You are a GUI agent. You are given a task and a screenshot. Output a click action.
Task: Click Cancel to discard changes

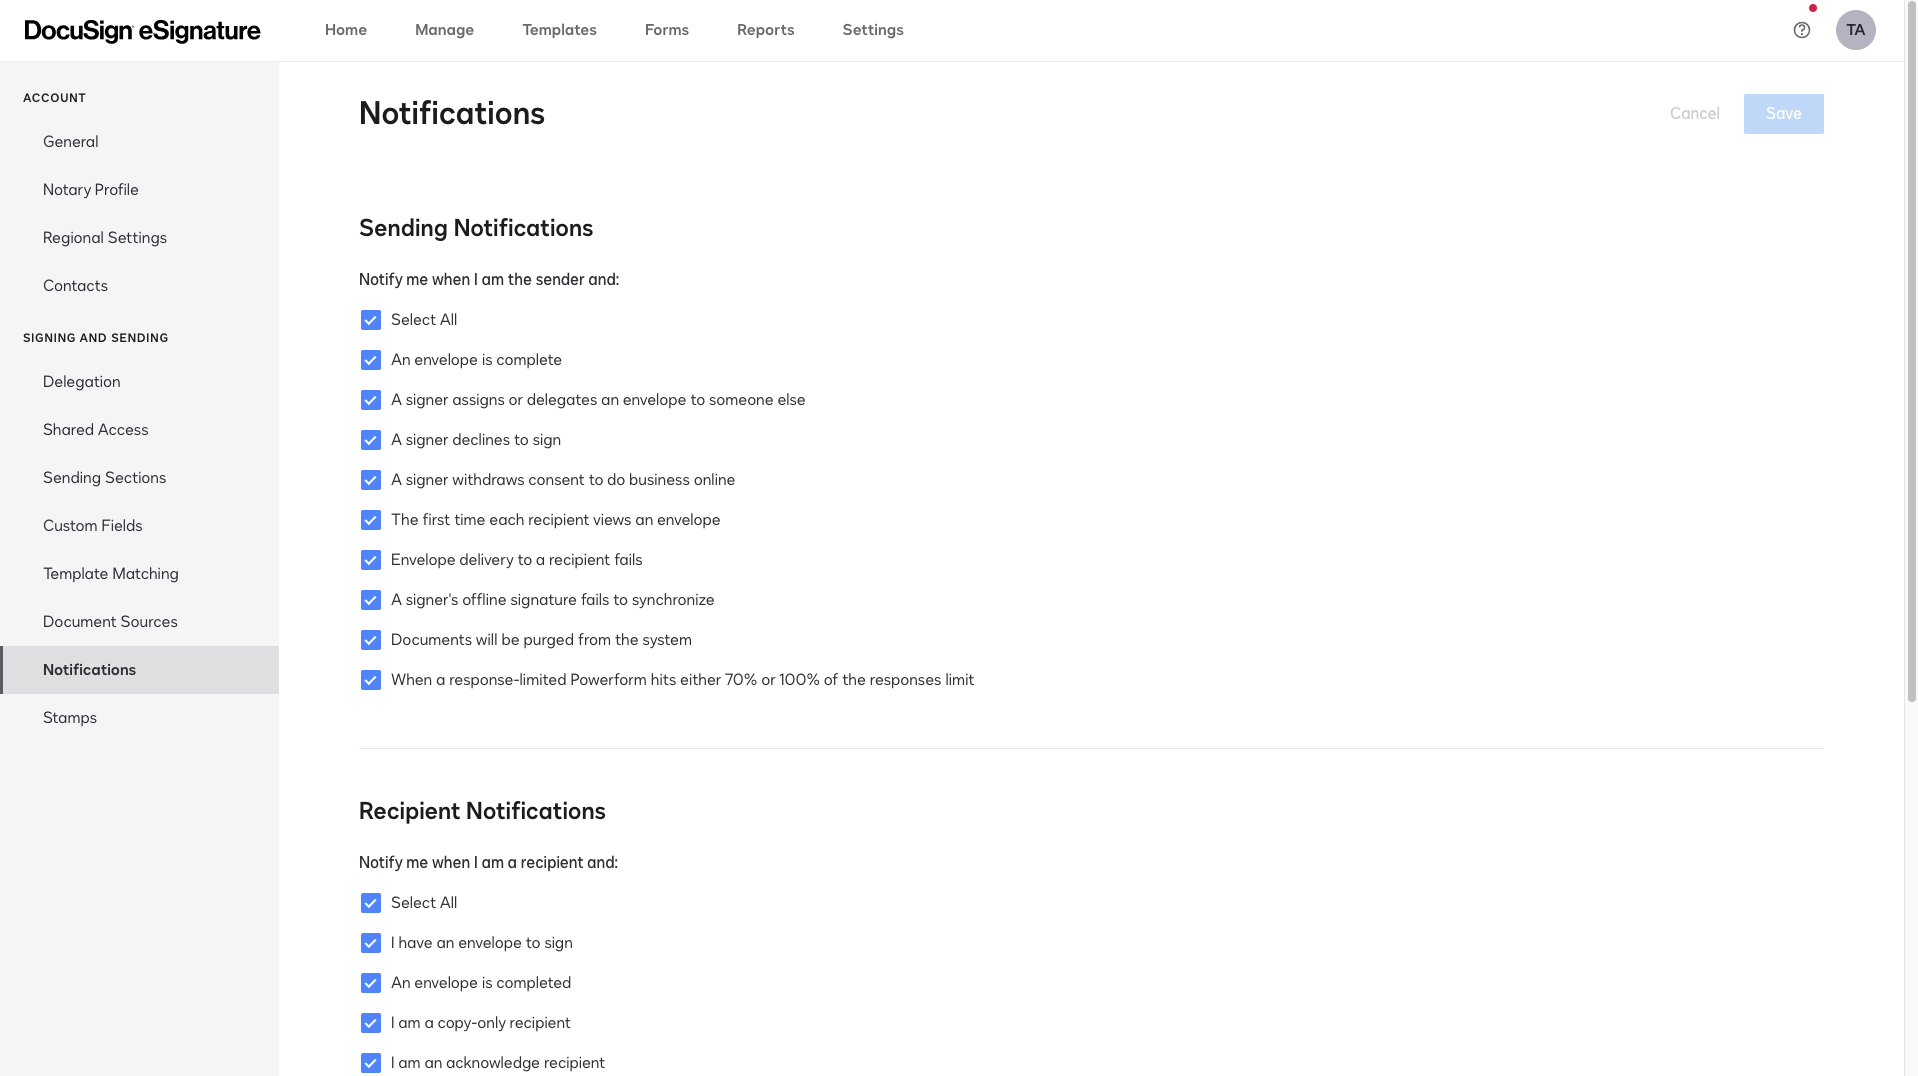[x=1694, y=114]
